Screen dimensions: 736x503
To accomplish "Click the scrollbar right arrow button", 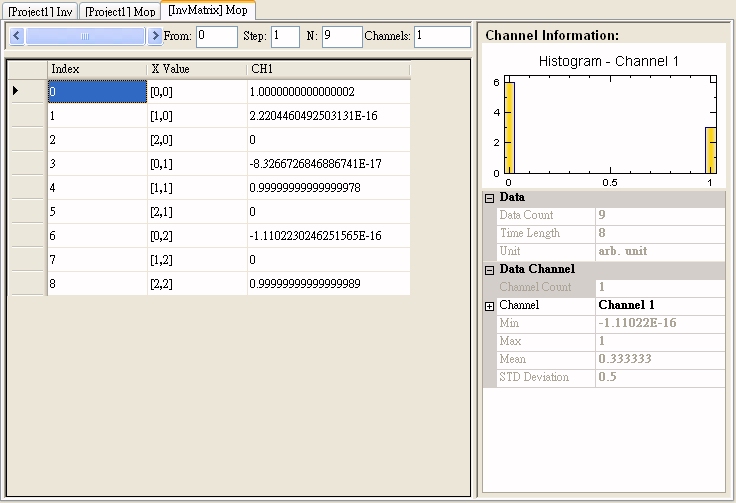I will point(155,36).
